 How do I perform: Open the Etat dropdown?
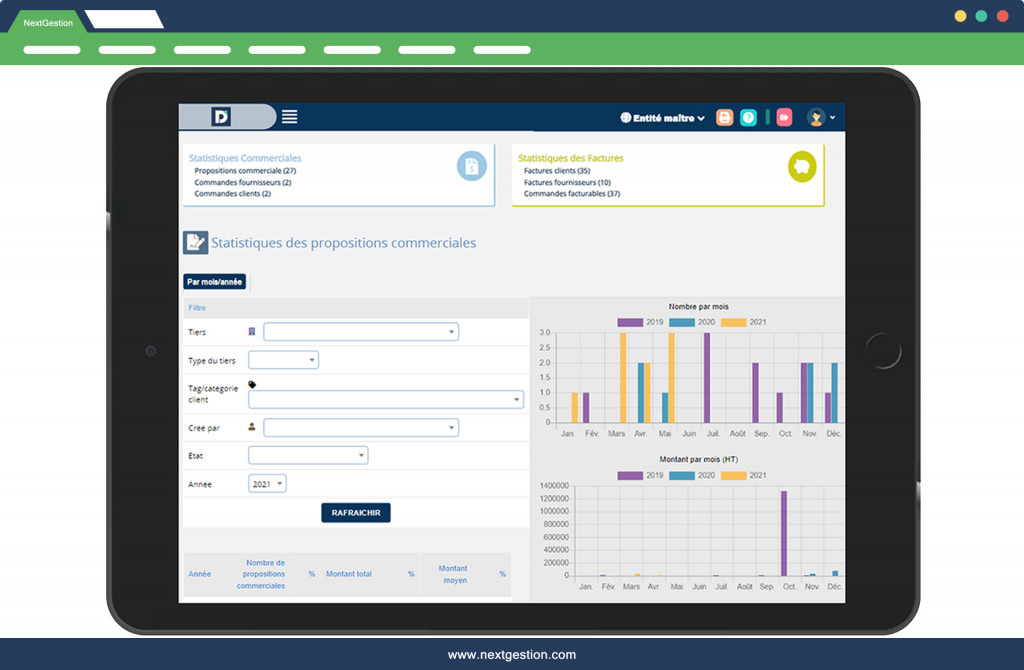pos(308,455)
